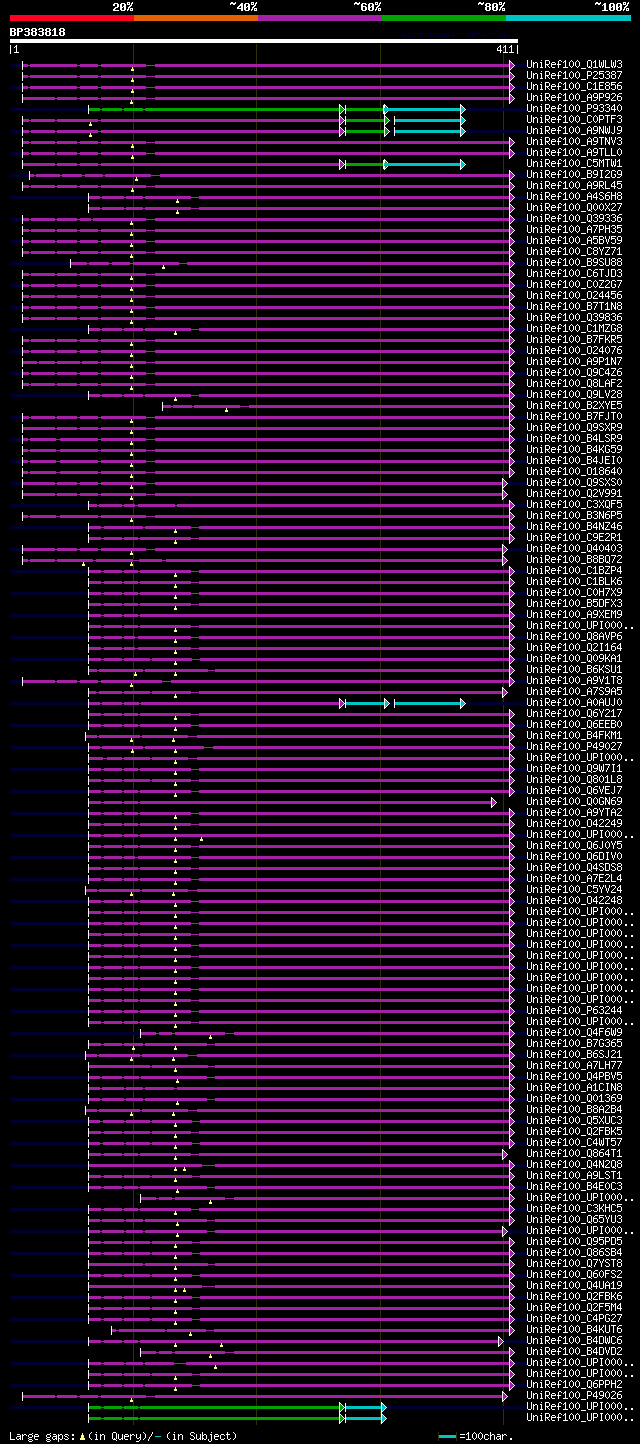The width and height of the screenshot is (640, 1444).
Task: Select UniRef100_Q8LAF2 label
Action: 574,383
